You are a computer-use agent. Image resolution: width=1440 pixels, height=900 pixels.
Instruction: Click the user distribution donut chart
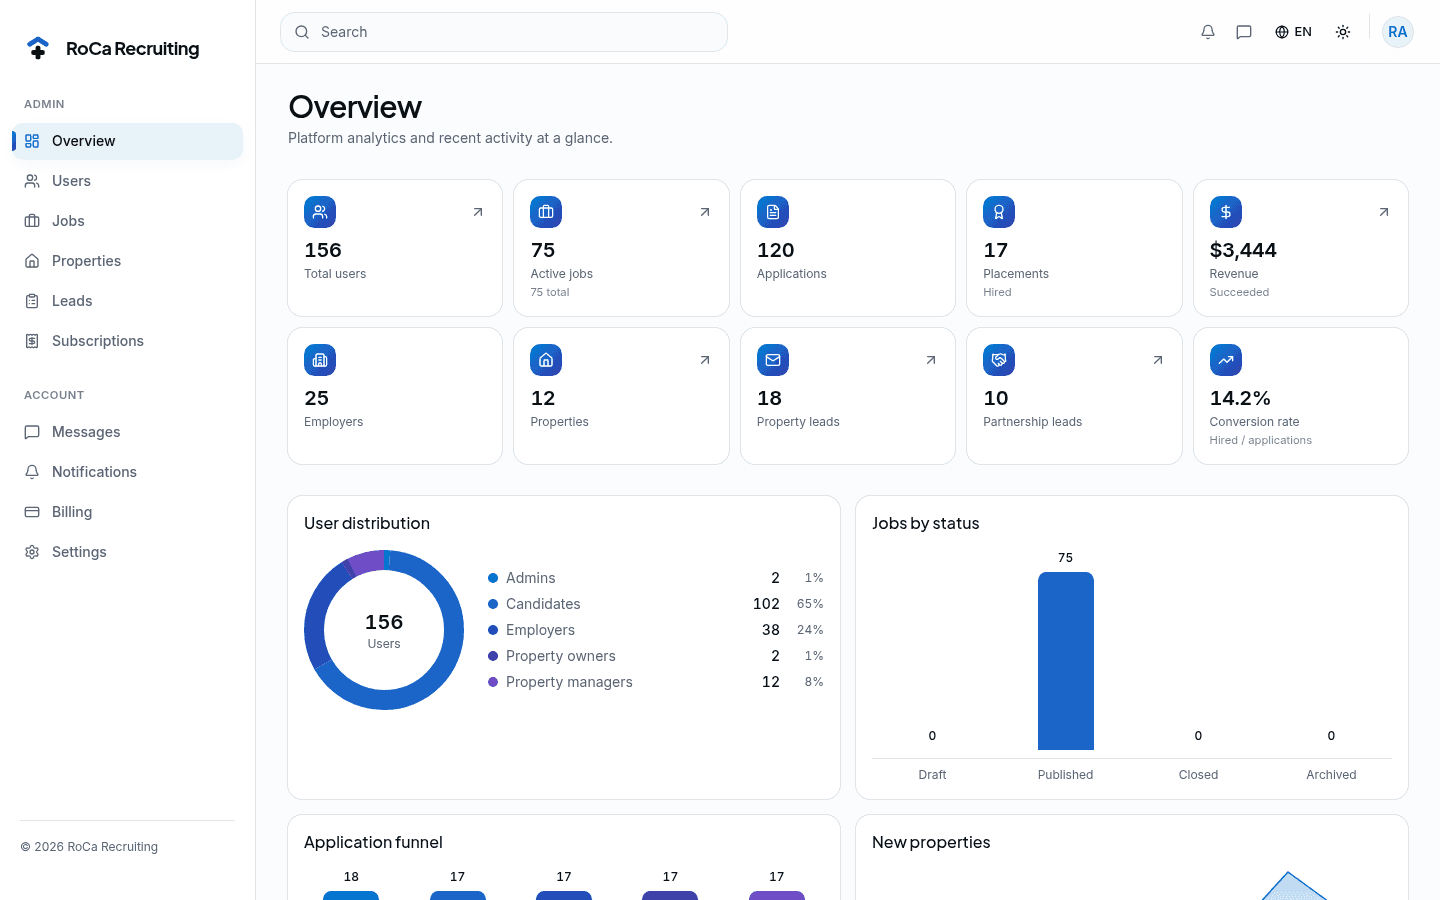click(x=384, y=630)
